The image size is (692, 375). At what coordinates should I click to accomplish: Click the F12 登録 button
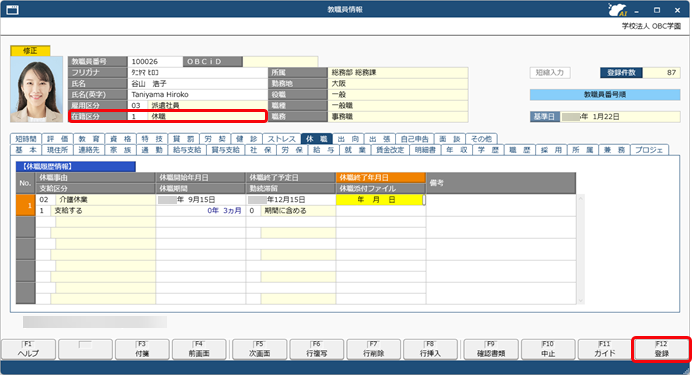[662, 349]
